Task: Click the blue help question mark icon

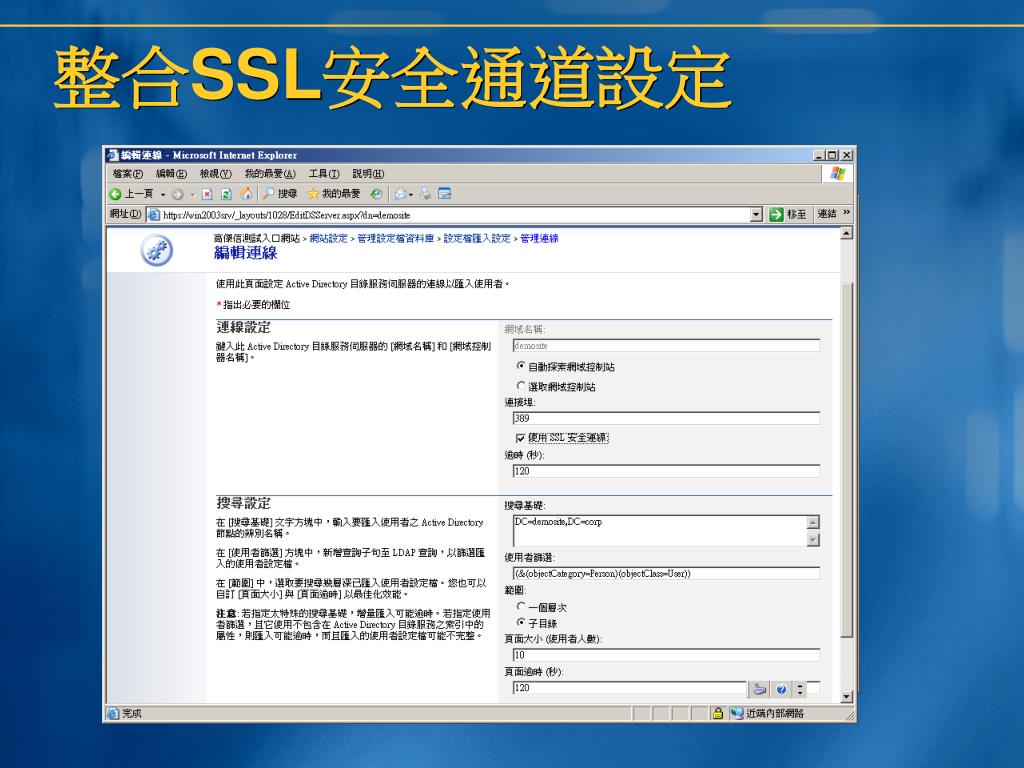Action: pos(781,689)
